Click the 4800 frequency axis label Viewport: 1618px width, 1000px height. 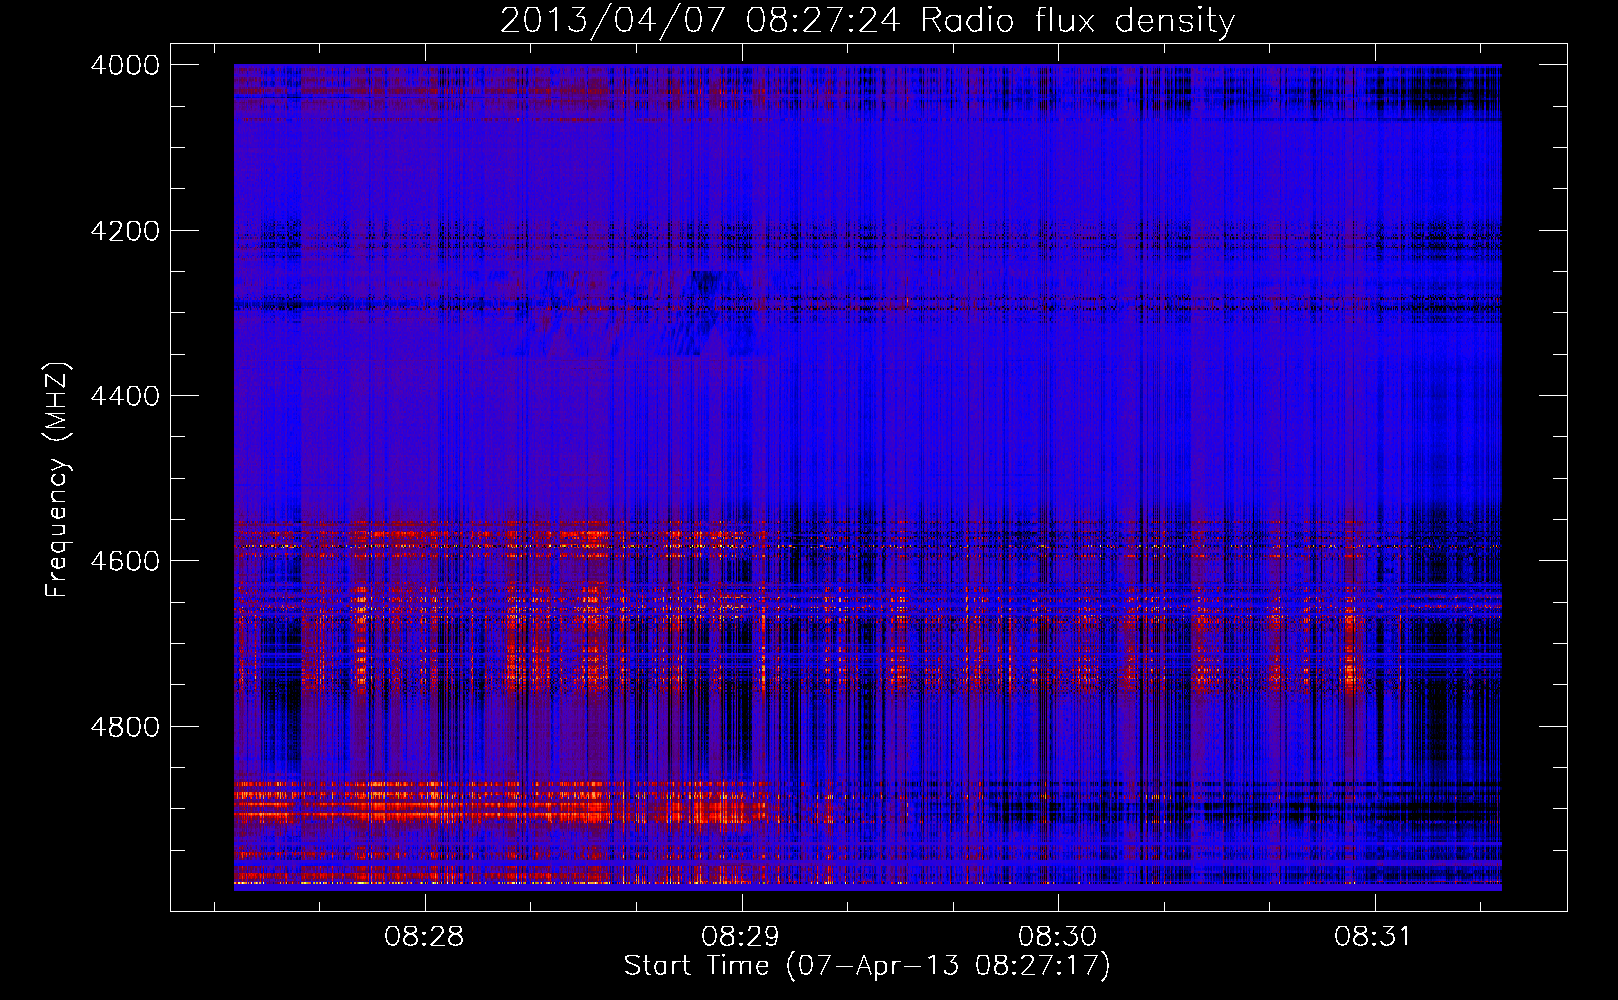click(x=125, y=727)
